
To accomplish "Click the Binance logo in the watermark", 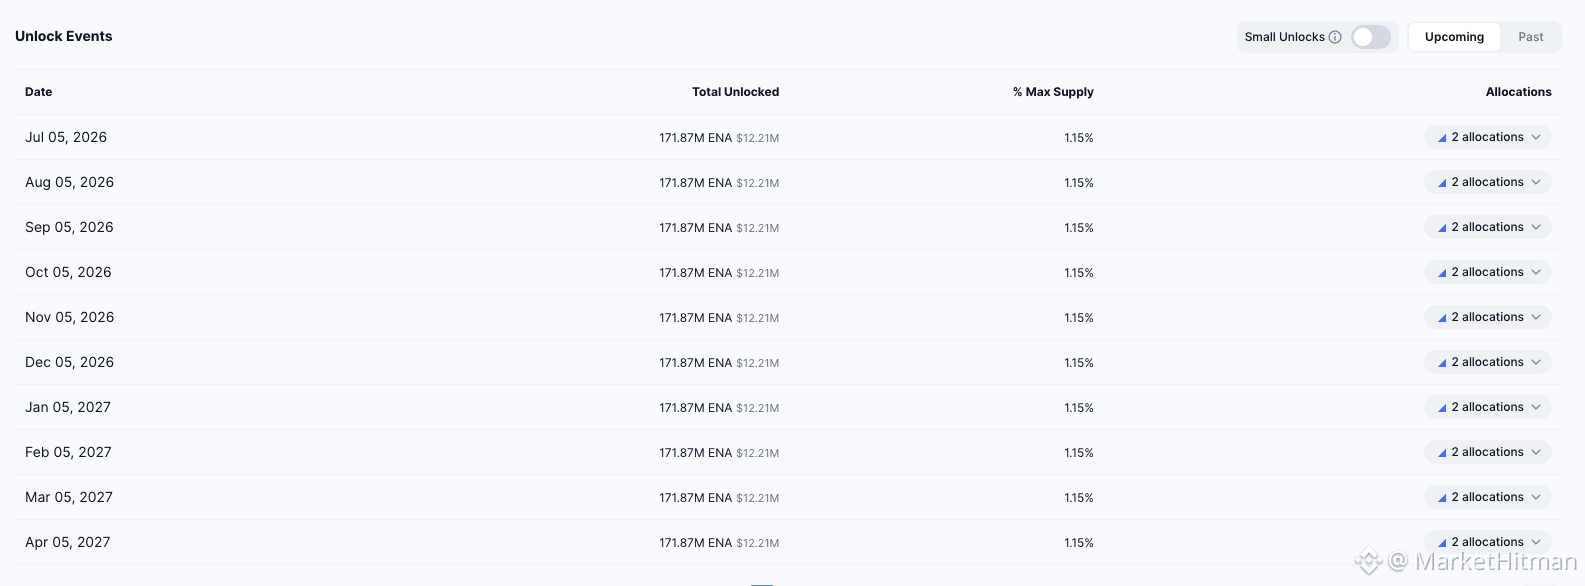I will pos(1368,562).
